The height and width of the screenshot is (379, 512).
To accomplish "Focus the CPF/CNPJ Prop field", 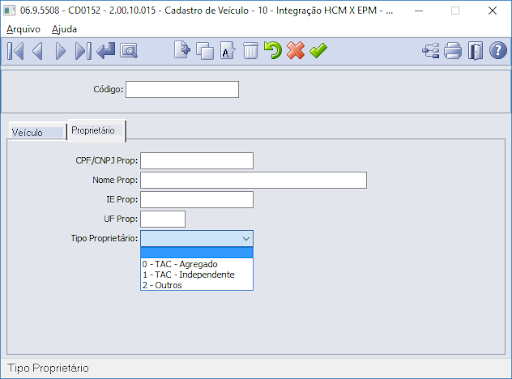I will click(197, 161).
